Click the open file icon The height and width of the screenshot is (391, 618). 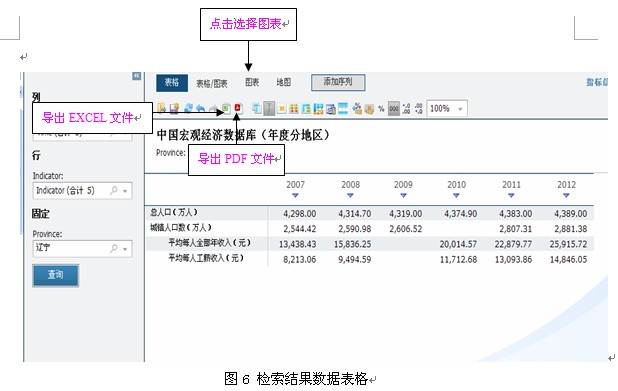[x=162, y=108]
